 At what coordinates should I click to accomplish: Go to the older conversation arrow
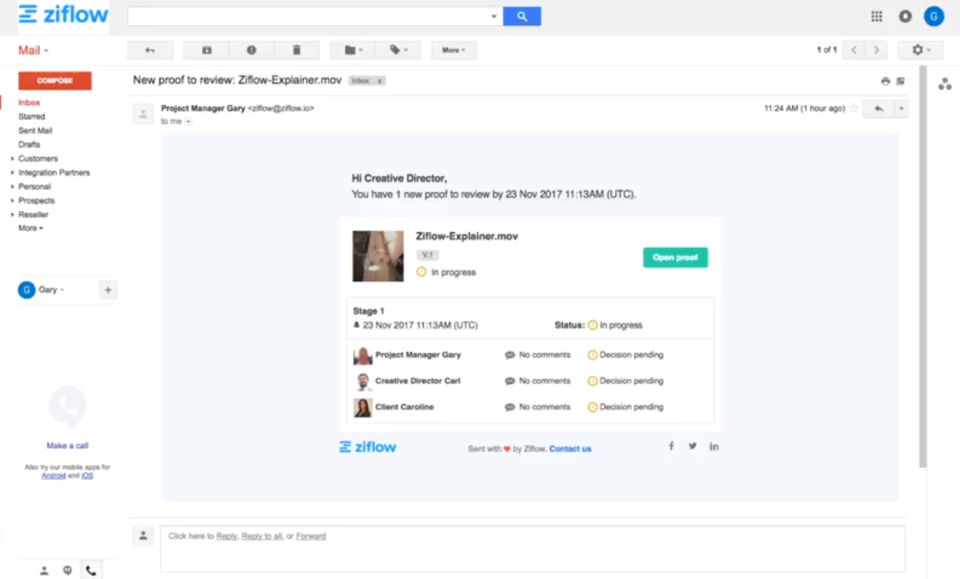[x=877, y=50]
